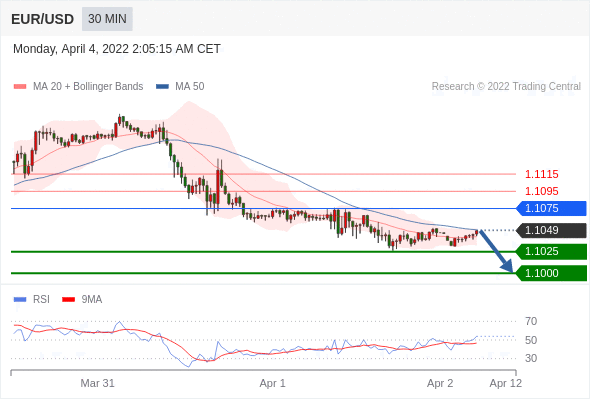Click the blue downward forecast arrow

tap(496, 251)
